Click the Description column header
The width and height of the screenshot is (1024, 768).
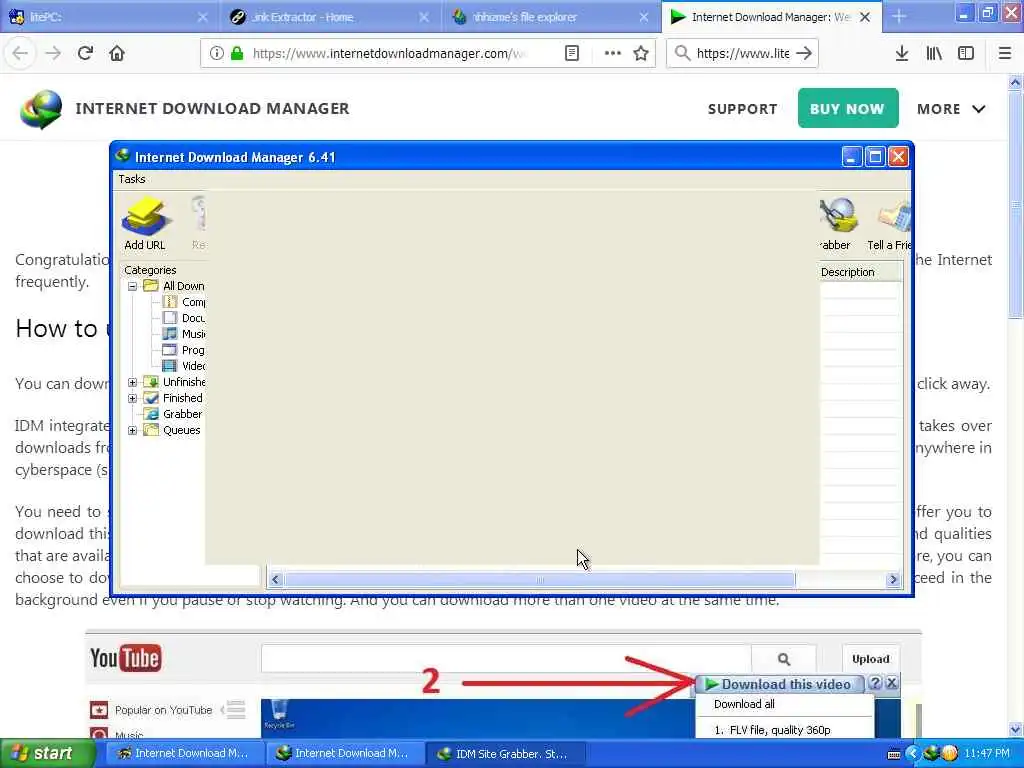861,272
